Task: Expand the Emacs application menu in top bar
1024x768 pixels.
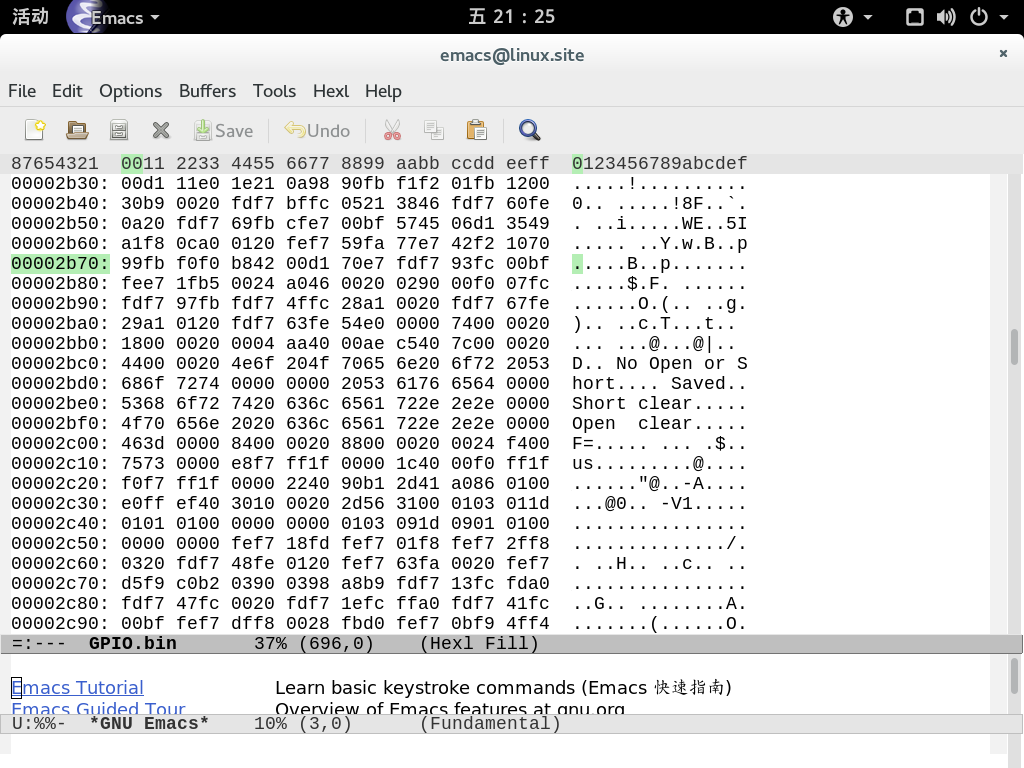Action: click(115, 17)
